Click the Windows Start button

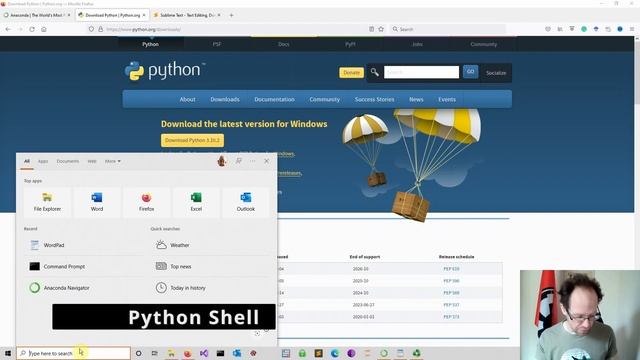click(x=8, y=353)
